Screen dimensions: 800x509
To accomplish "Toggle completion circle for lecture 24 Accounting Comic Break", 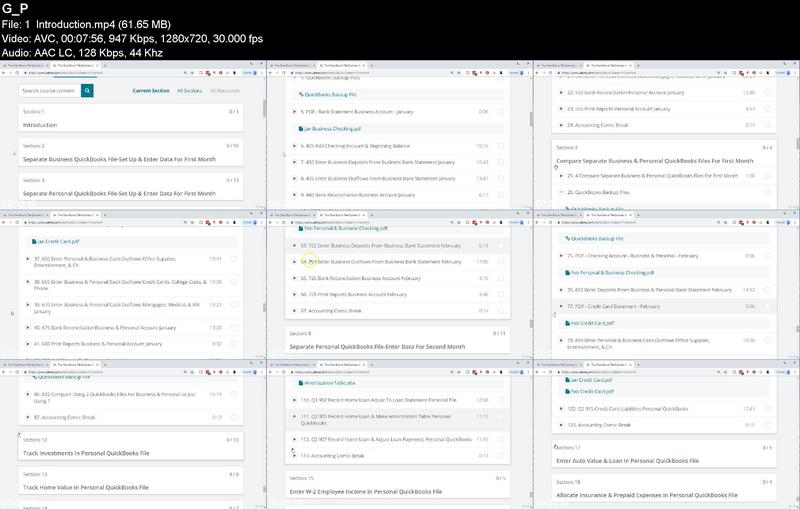I will pyautogui.click(x=767, y=125).
